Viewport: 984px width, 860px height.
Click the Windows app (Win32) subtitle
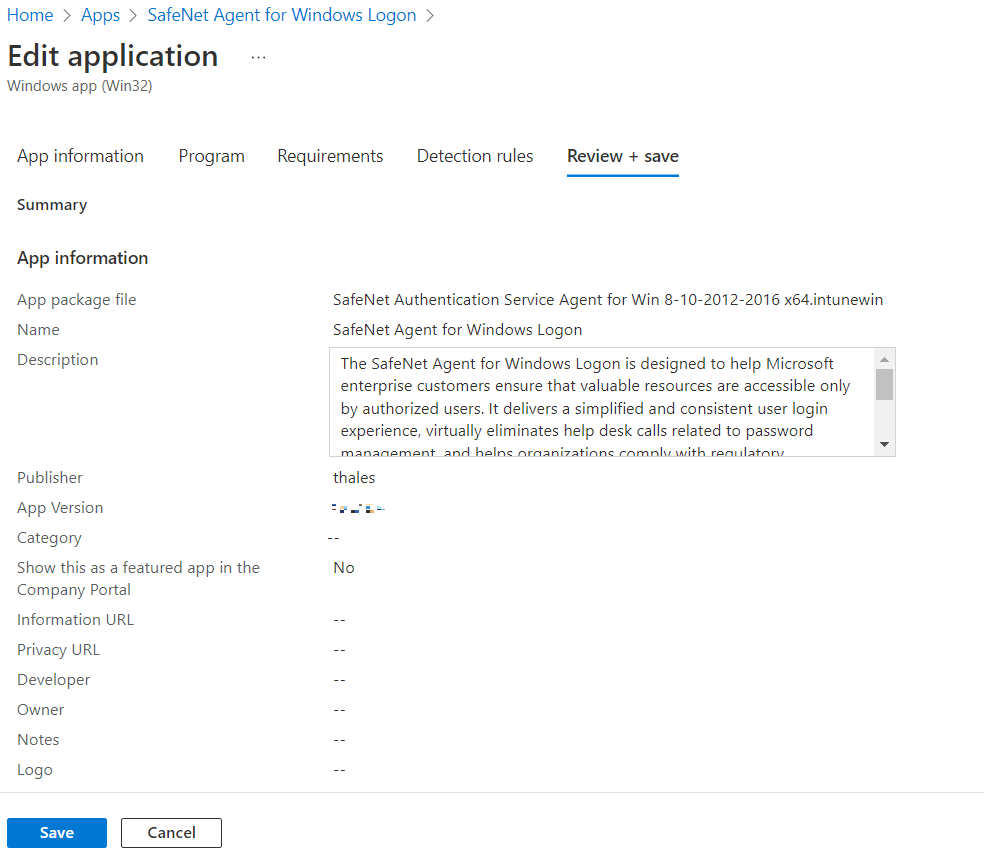tap(80, 86)
